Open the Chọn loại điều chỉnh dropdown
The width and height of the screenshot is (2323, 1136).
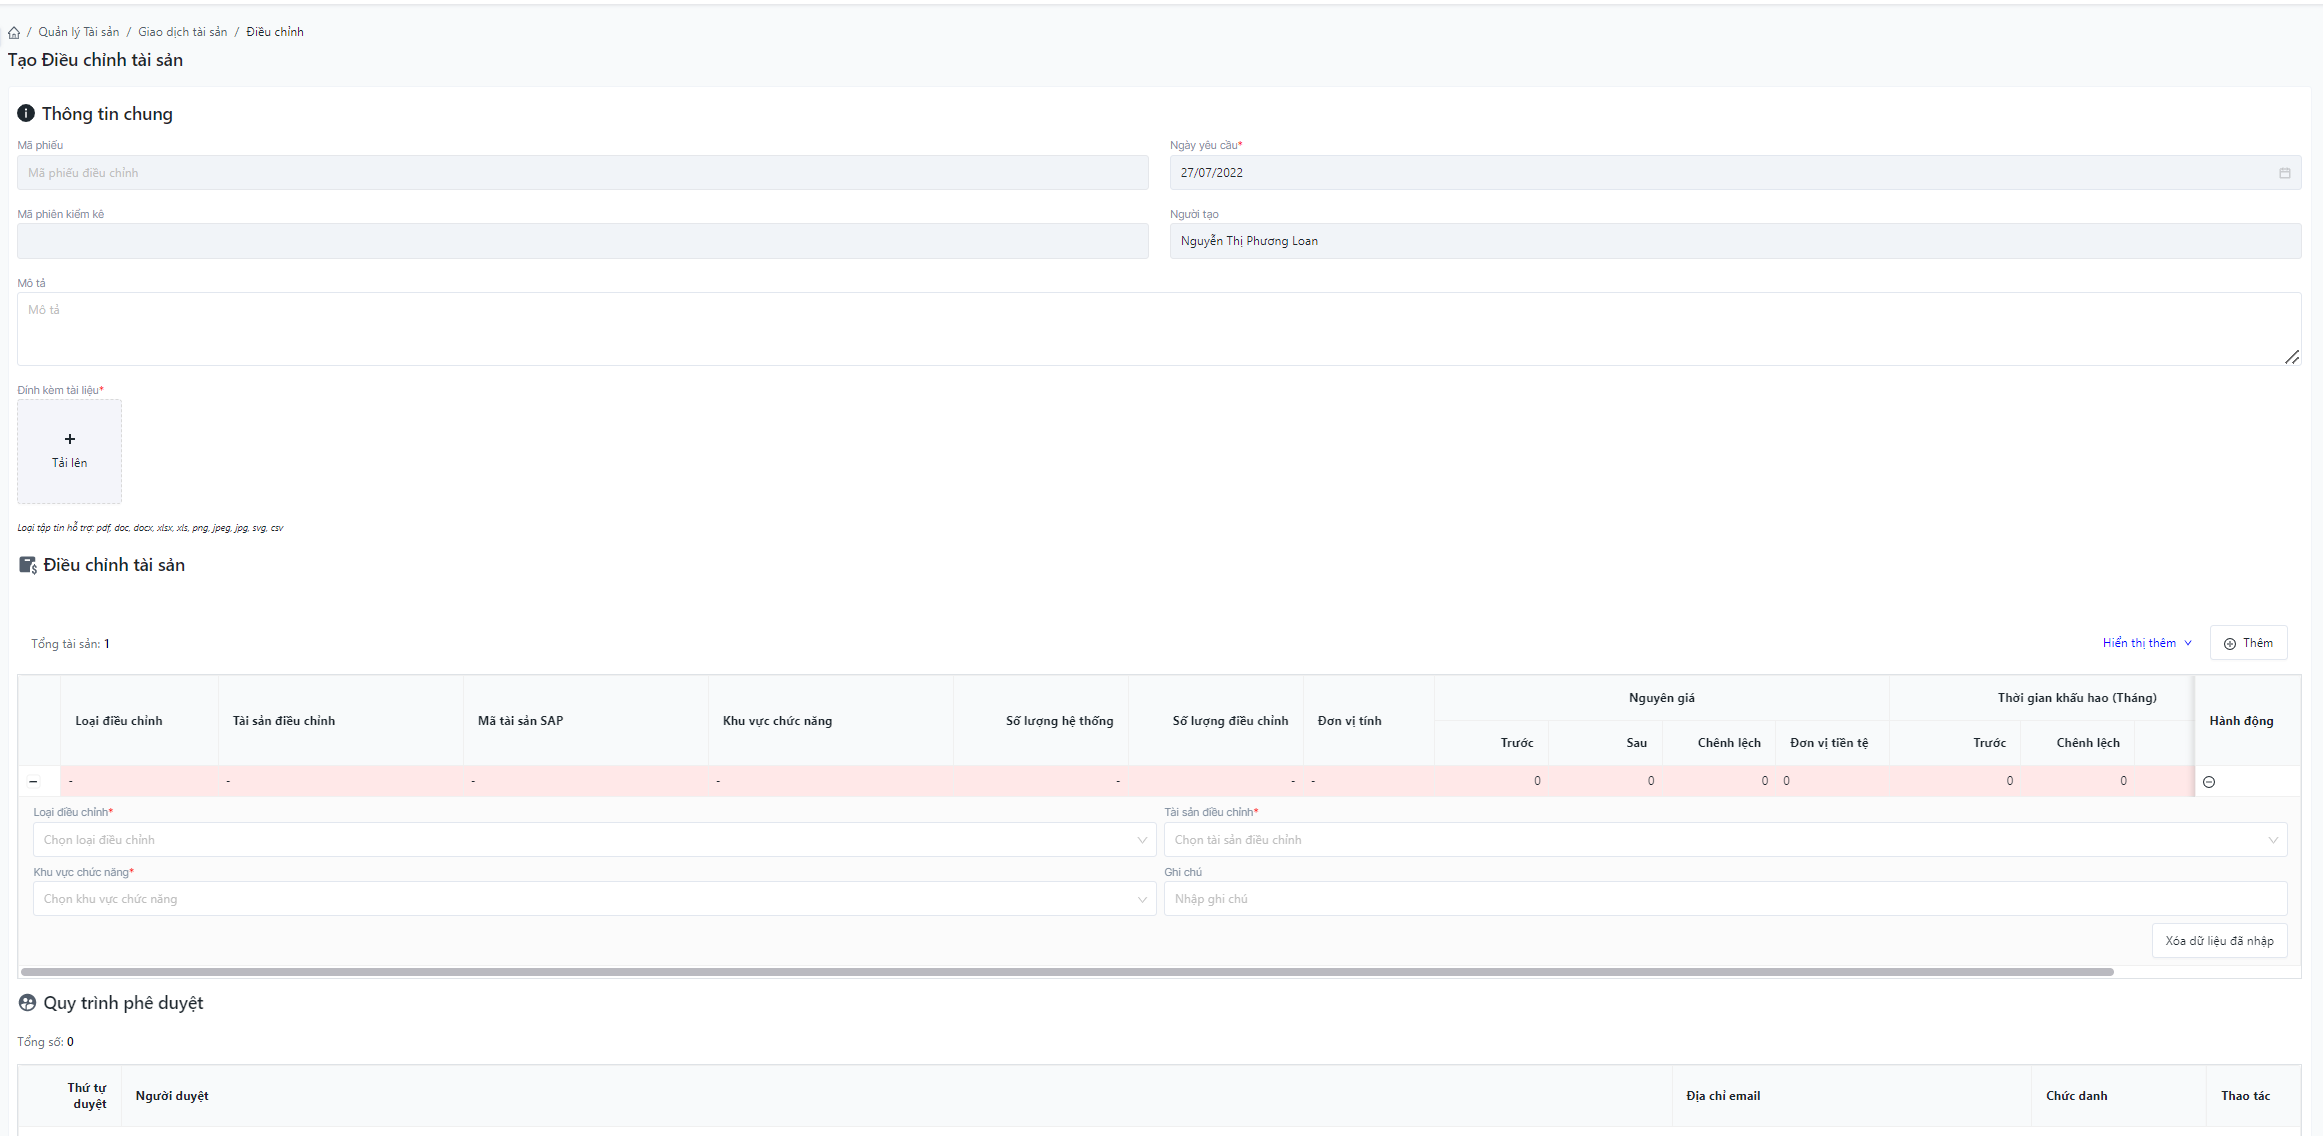click(x=594, y=840)
